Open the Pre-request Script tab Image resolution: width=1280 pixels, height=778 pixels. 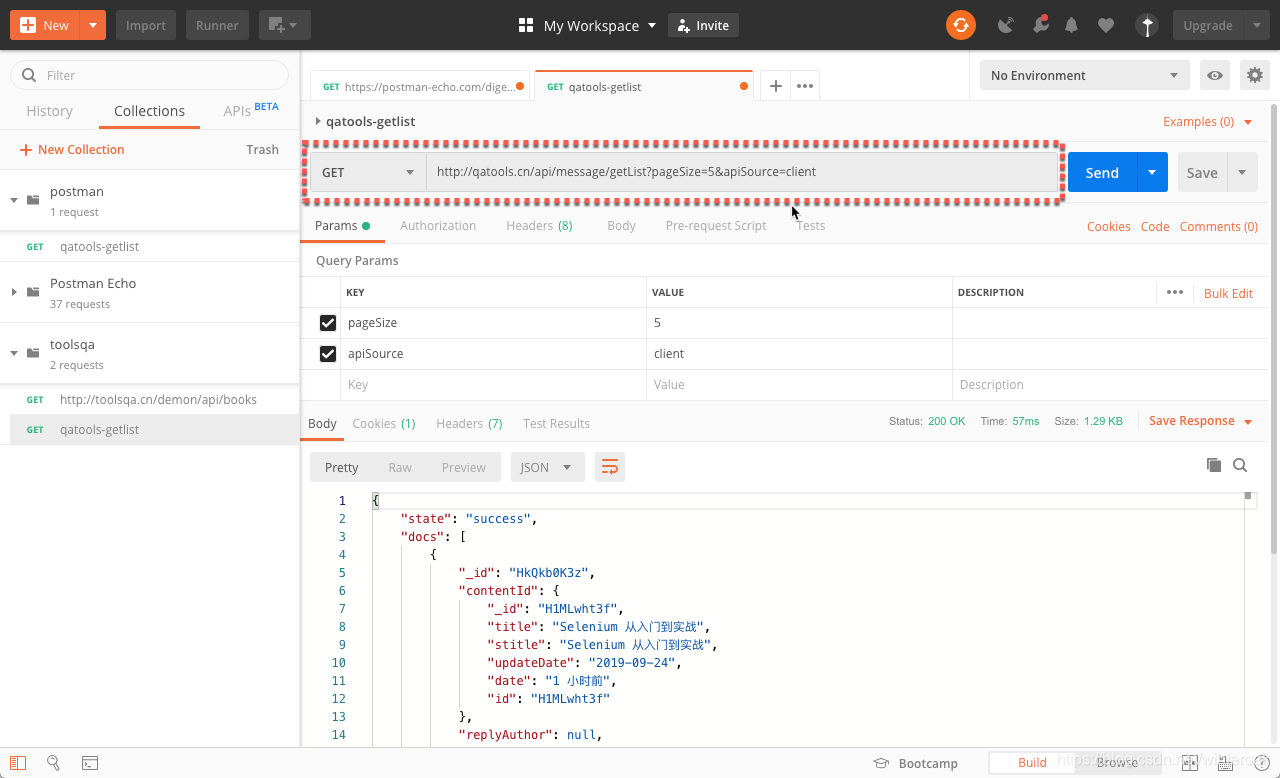[716, 225]
